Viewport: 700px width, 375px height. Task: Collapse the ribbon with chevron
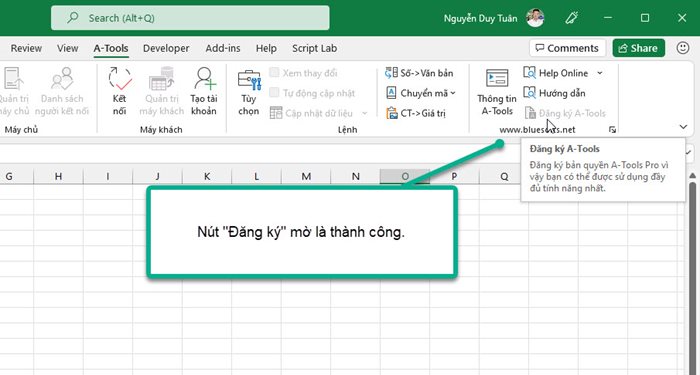(x=683, y=127)
